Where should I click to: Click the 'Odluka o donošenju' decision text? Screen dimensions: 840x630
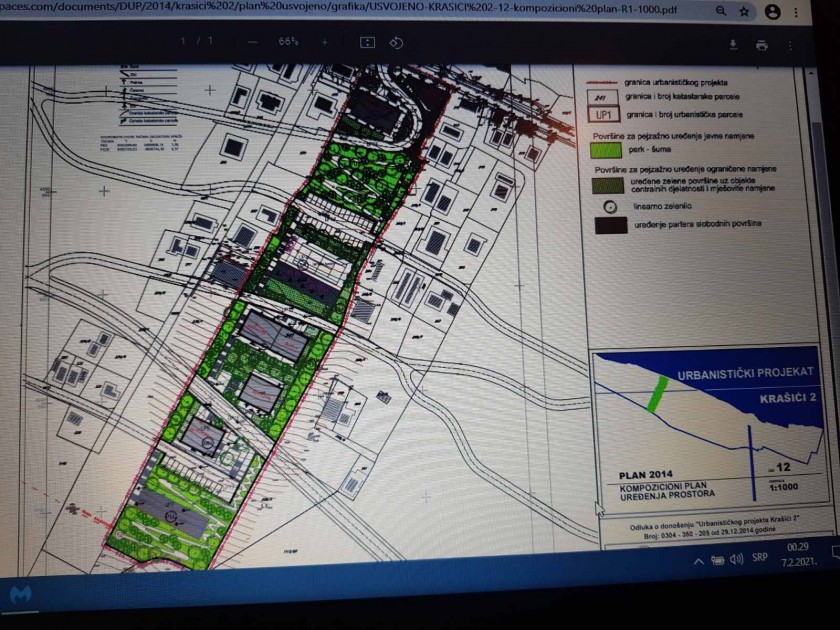click(714, 524)
